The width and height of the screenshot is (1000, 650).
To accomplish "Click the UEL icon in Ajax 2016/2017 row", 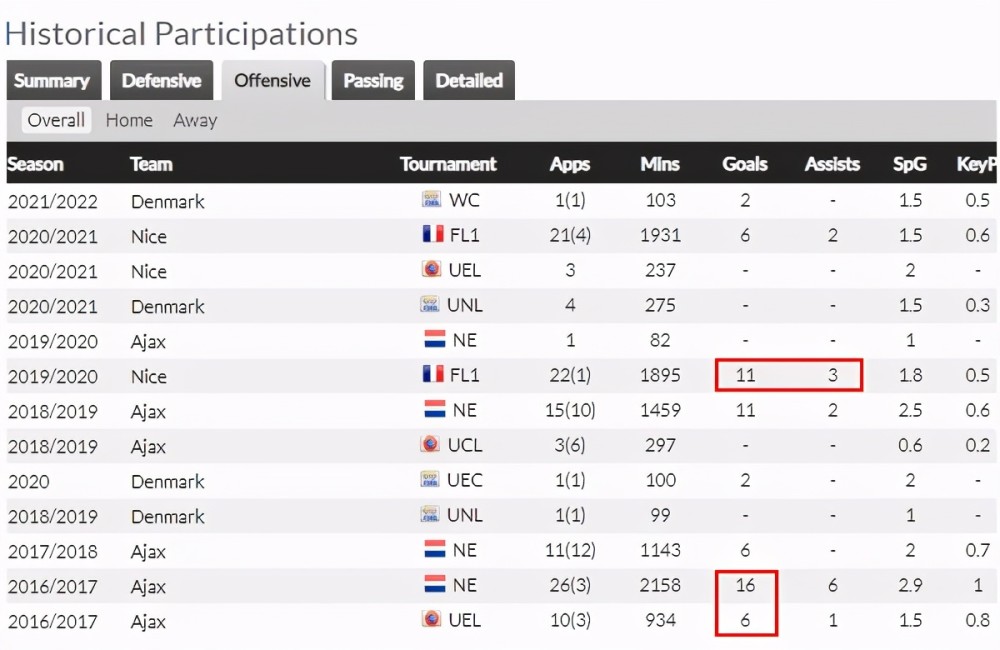I will [432, 619].
